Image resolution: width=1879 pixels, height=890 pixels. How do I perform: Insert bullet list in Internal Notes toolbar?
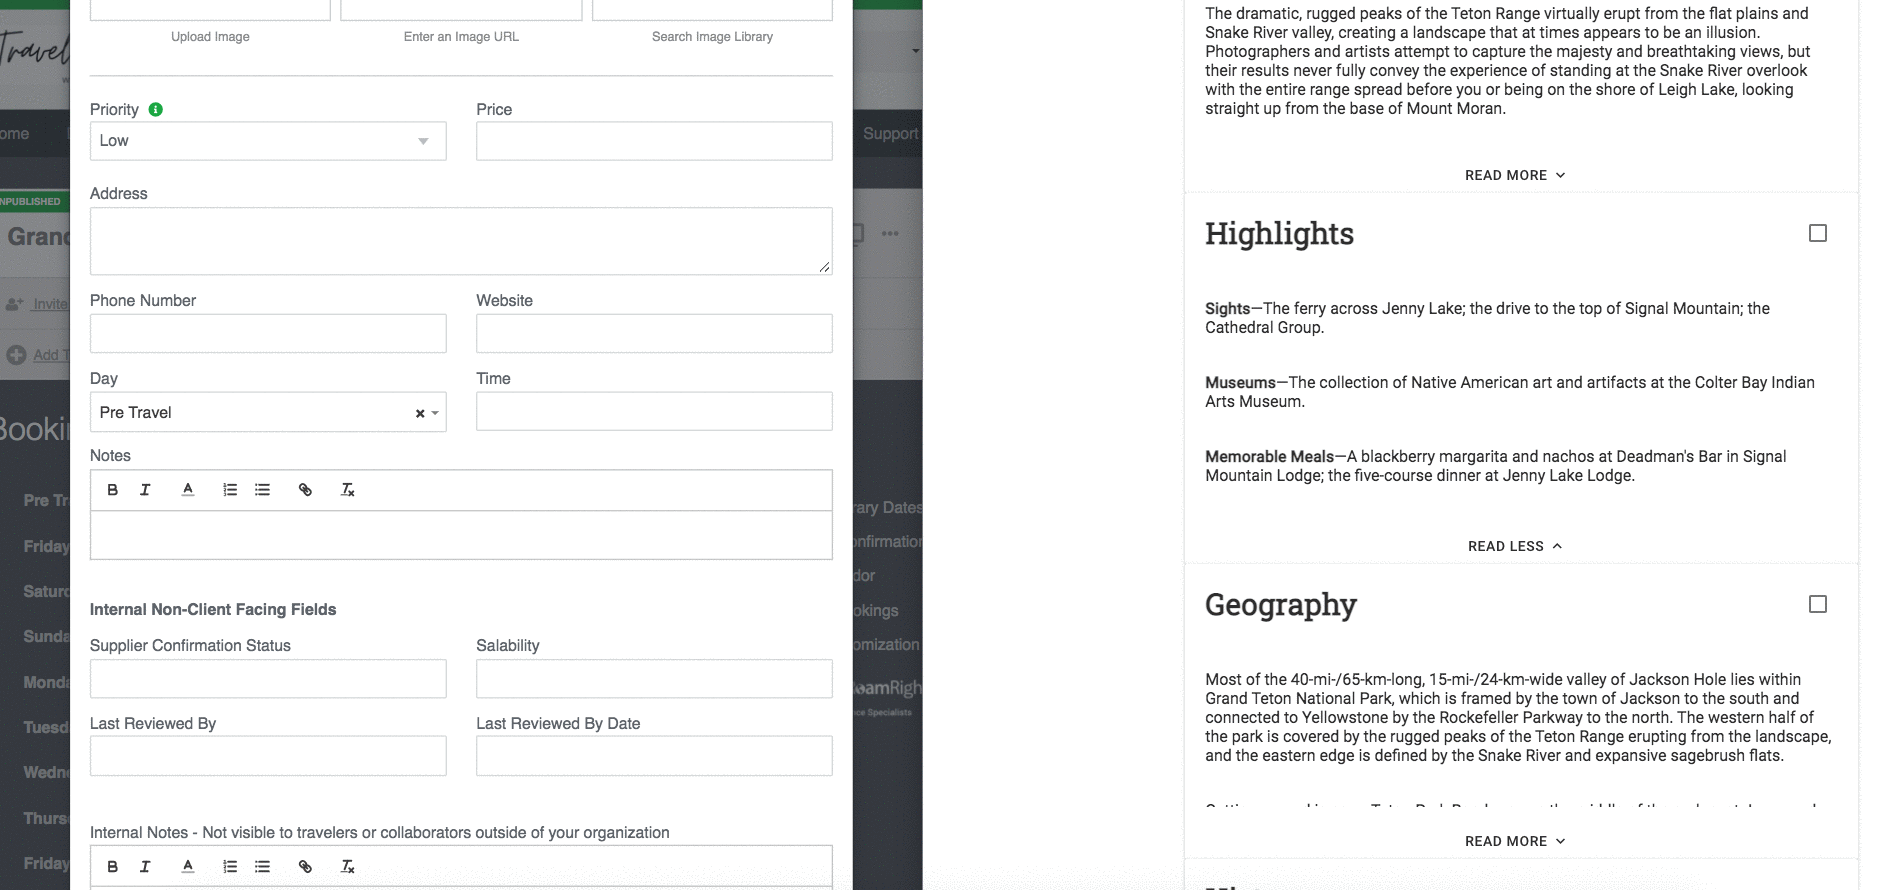(x=262, y=867)
